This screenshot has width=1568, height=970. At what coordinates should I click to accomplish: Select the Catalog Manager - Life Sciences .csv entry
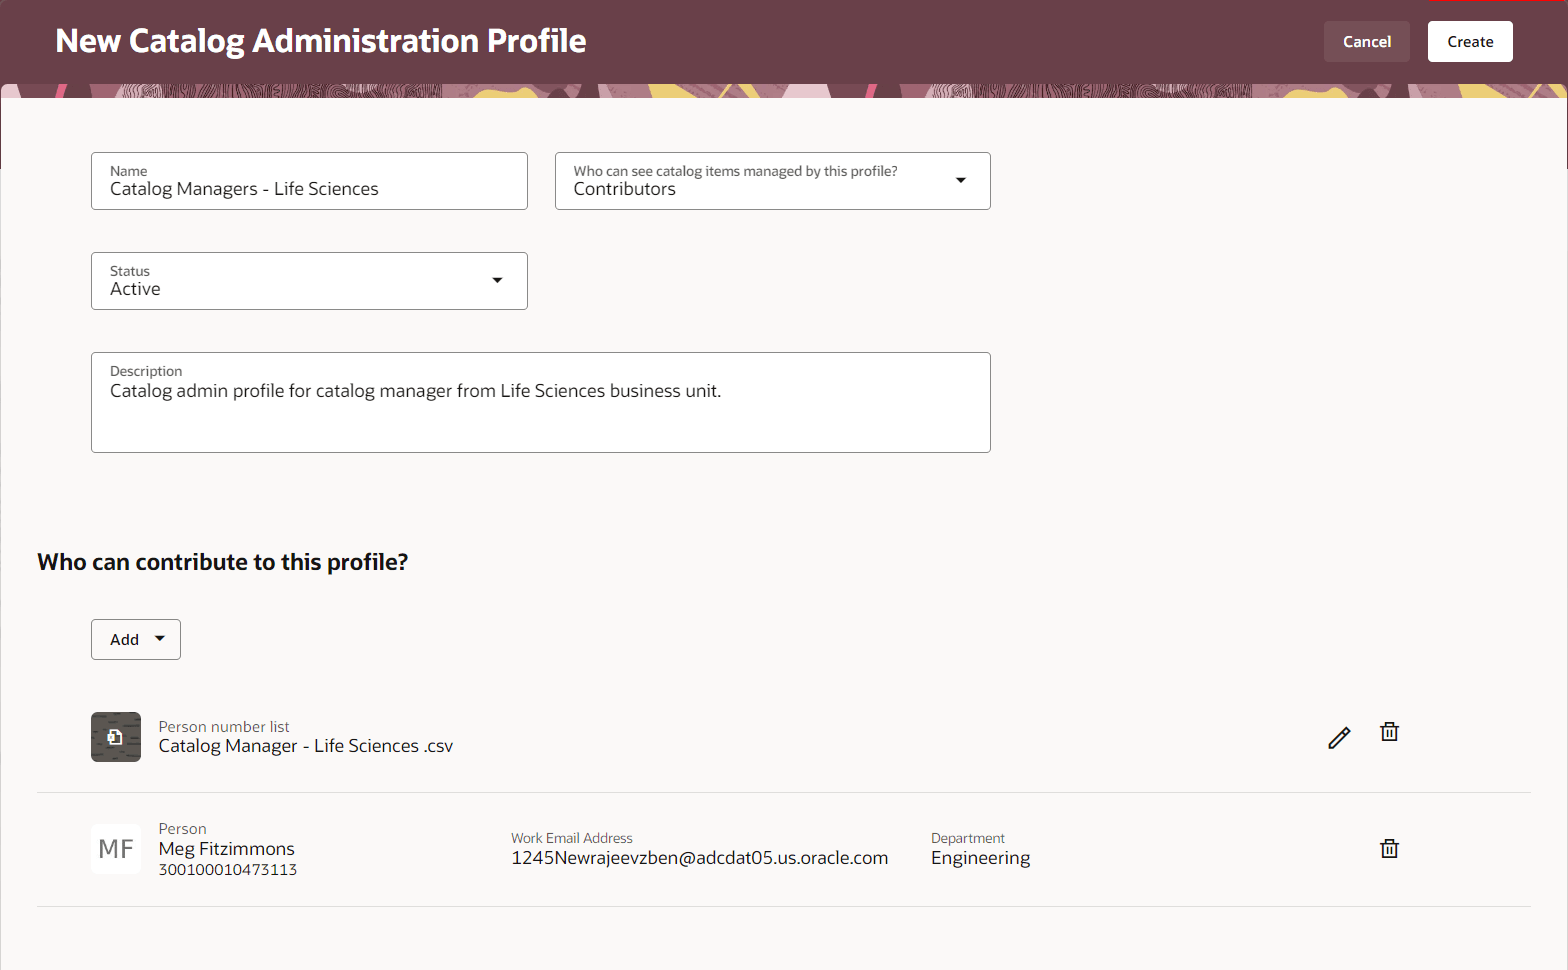306,746
